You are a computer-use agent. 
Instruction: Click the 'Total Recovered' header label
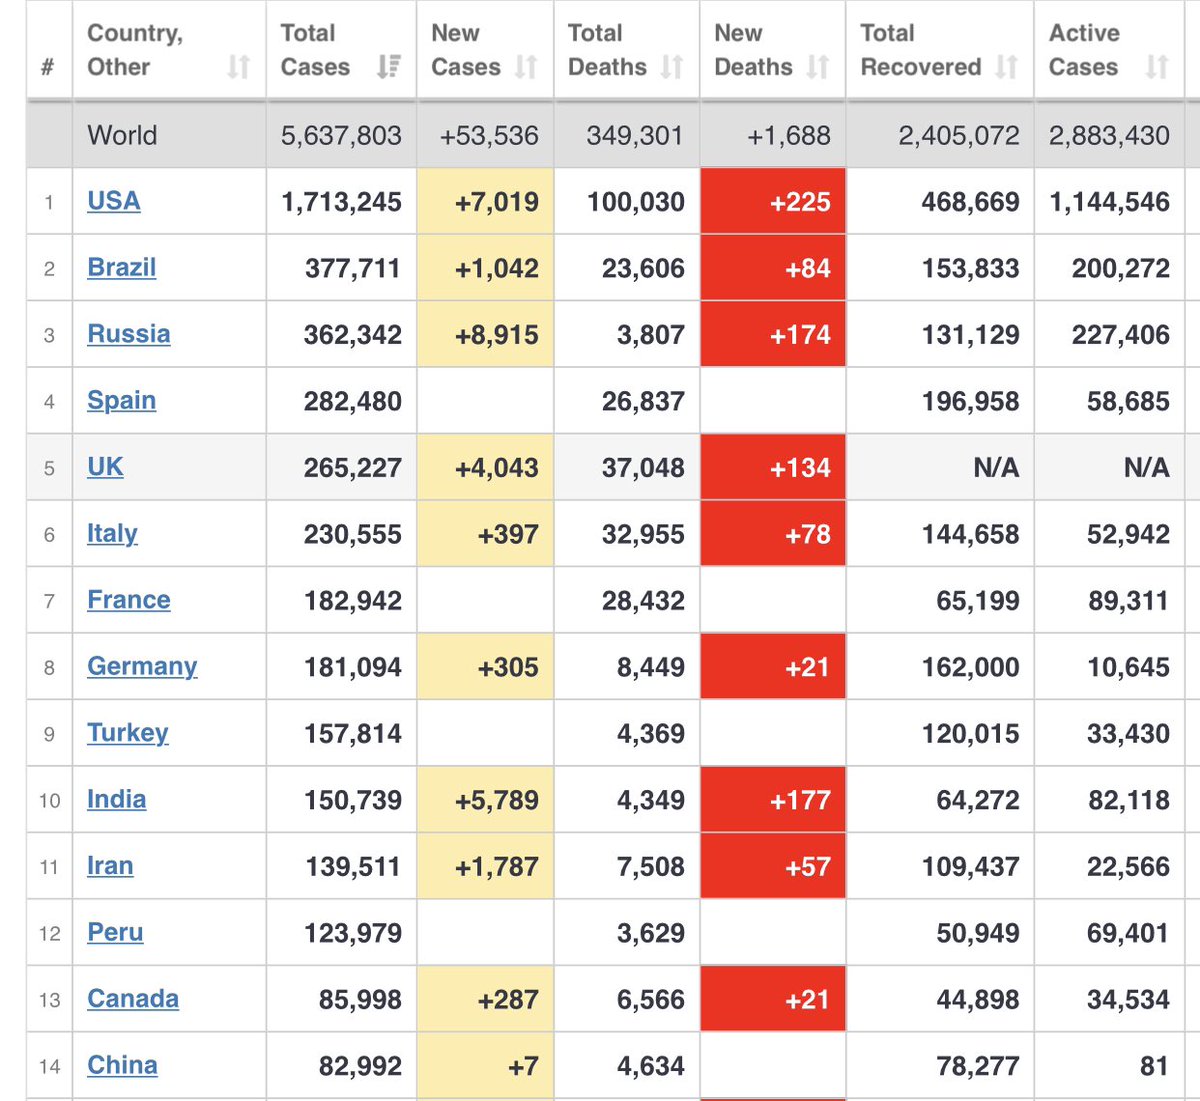pyautogui.click(x=921, y=50)
